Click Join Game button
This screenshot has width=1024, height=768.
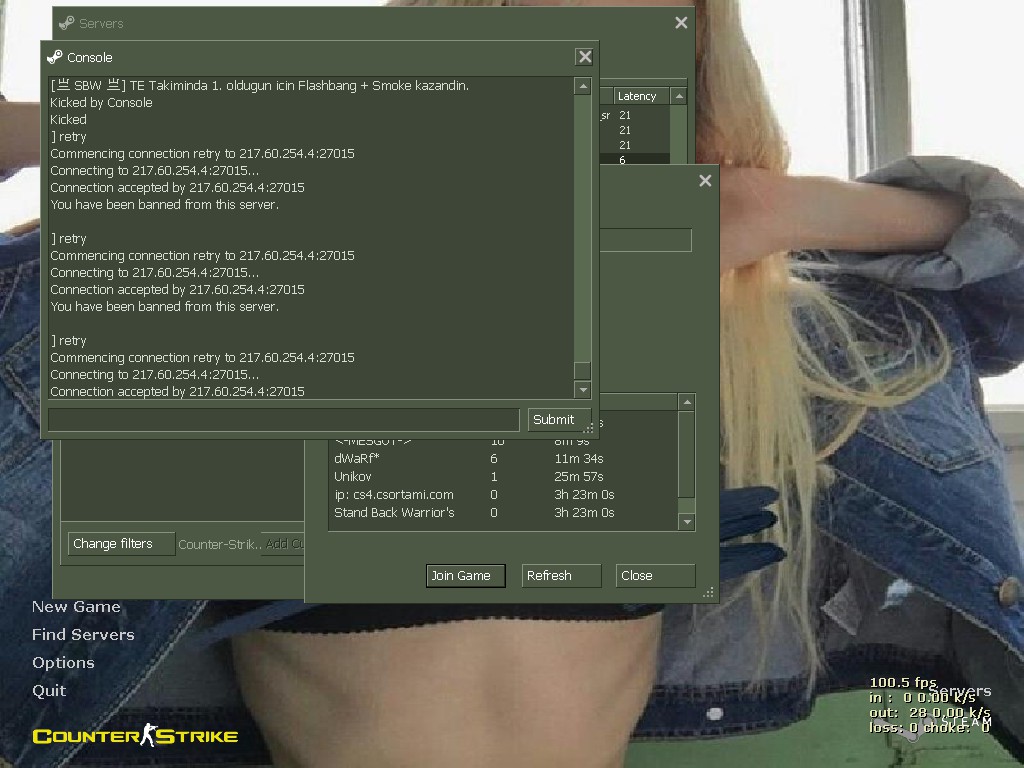pos(466,575)
